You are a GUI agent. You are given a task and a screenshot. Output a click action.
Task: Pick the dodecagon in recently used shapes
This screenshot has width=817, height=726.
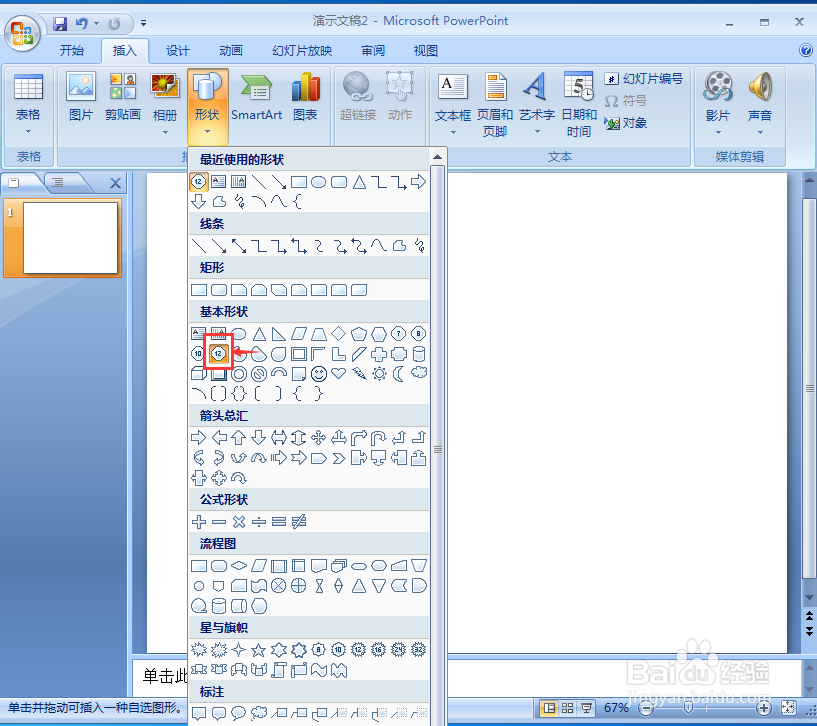[199, 181]
